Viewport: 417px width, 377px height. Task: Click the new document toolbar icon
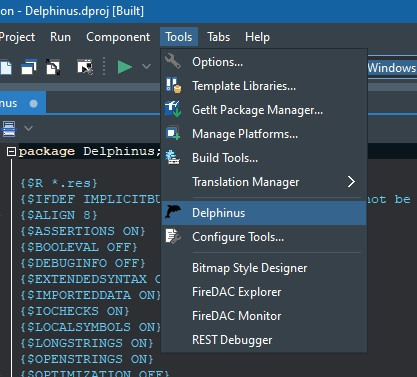pos(6,67)
